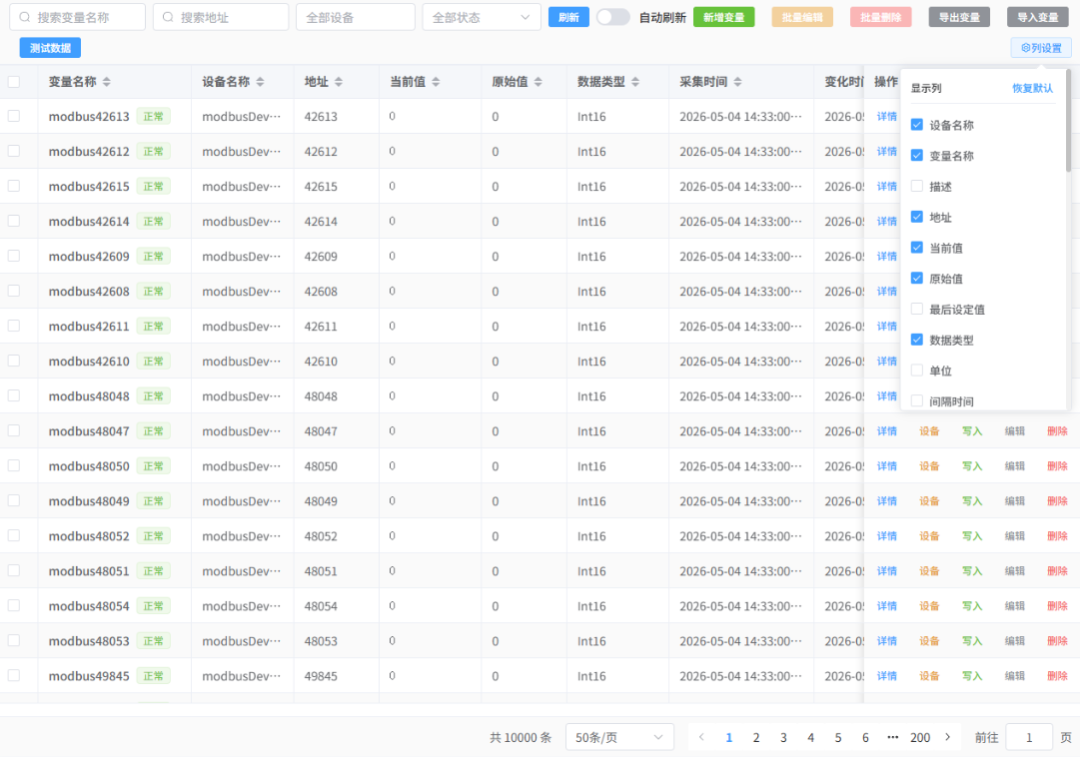Uncheck 地址 in display columns
This screenshot has height=757, width=1080.
(917, 217)
